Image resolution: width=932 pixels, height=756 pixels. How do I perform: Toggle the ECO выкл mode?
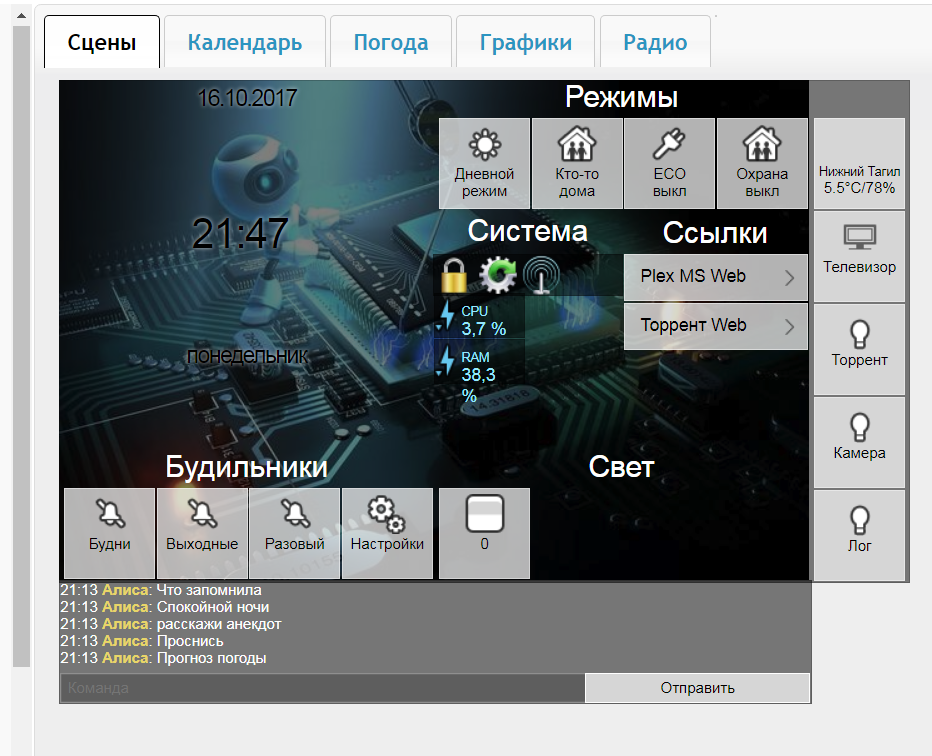[669, 163]
